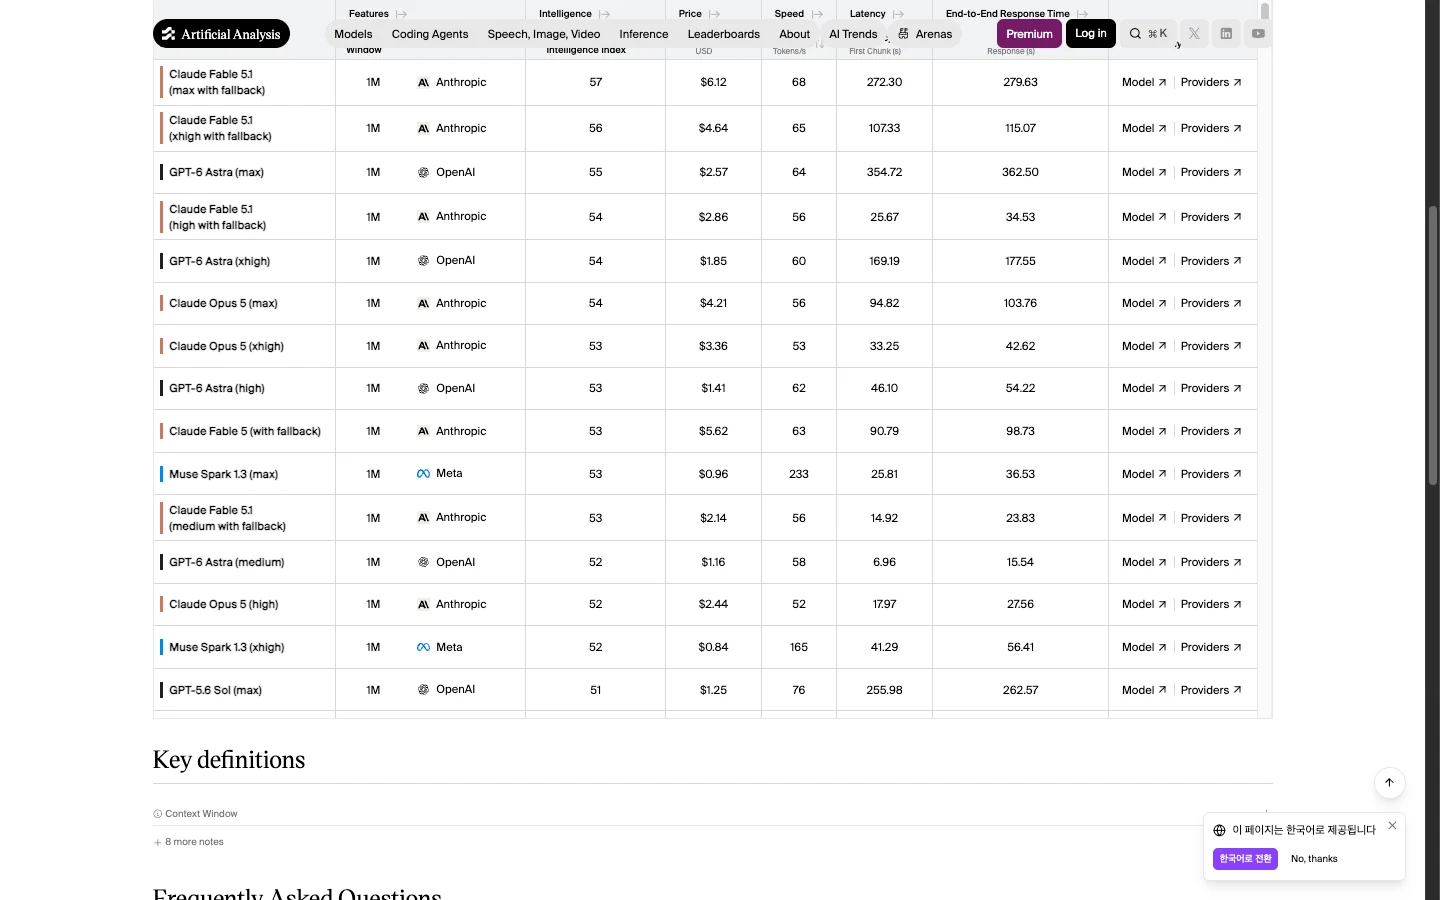1440x900 pixels.
Task: Select the Claude Opus 5 (xhigh) model name
Action: (x=226, y=346)
